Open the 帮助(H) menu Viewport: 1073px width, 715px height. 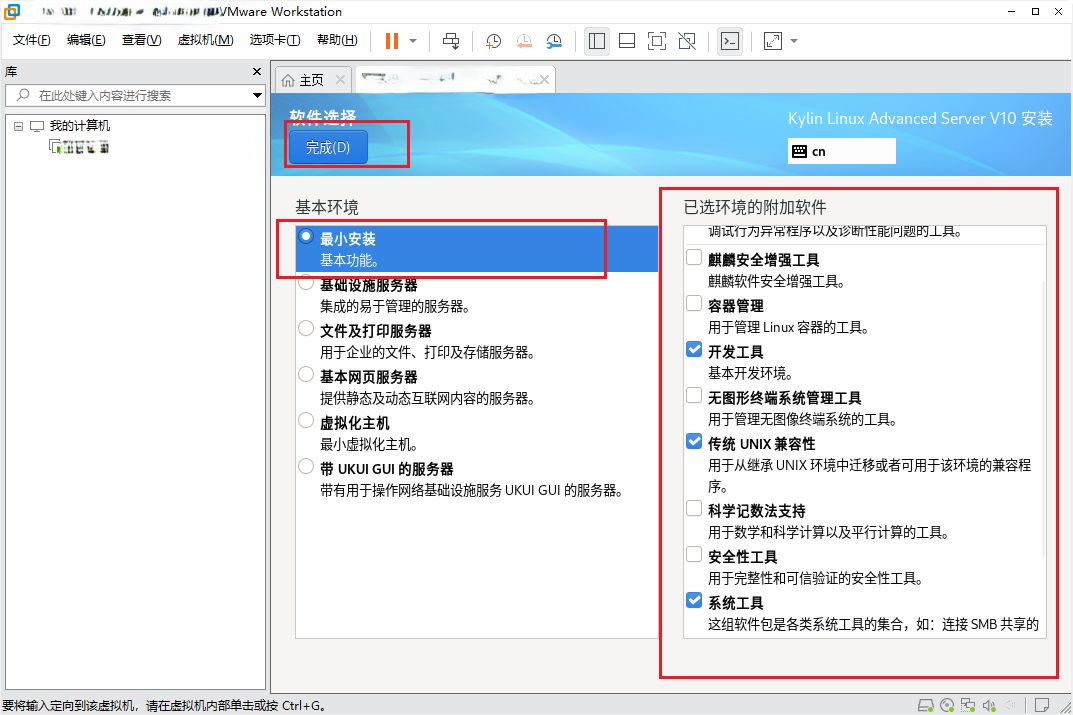click(x=337, y=40)
